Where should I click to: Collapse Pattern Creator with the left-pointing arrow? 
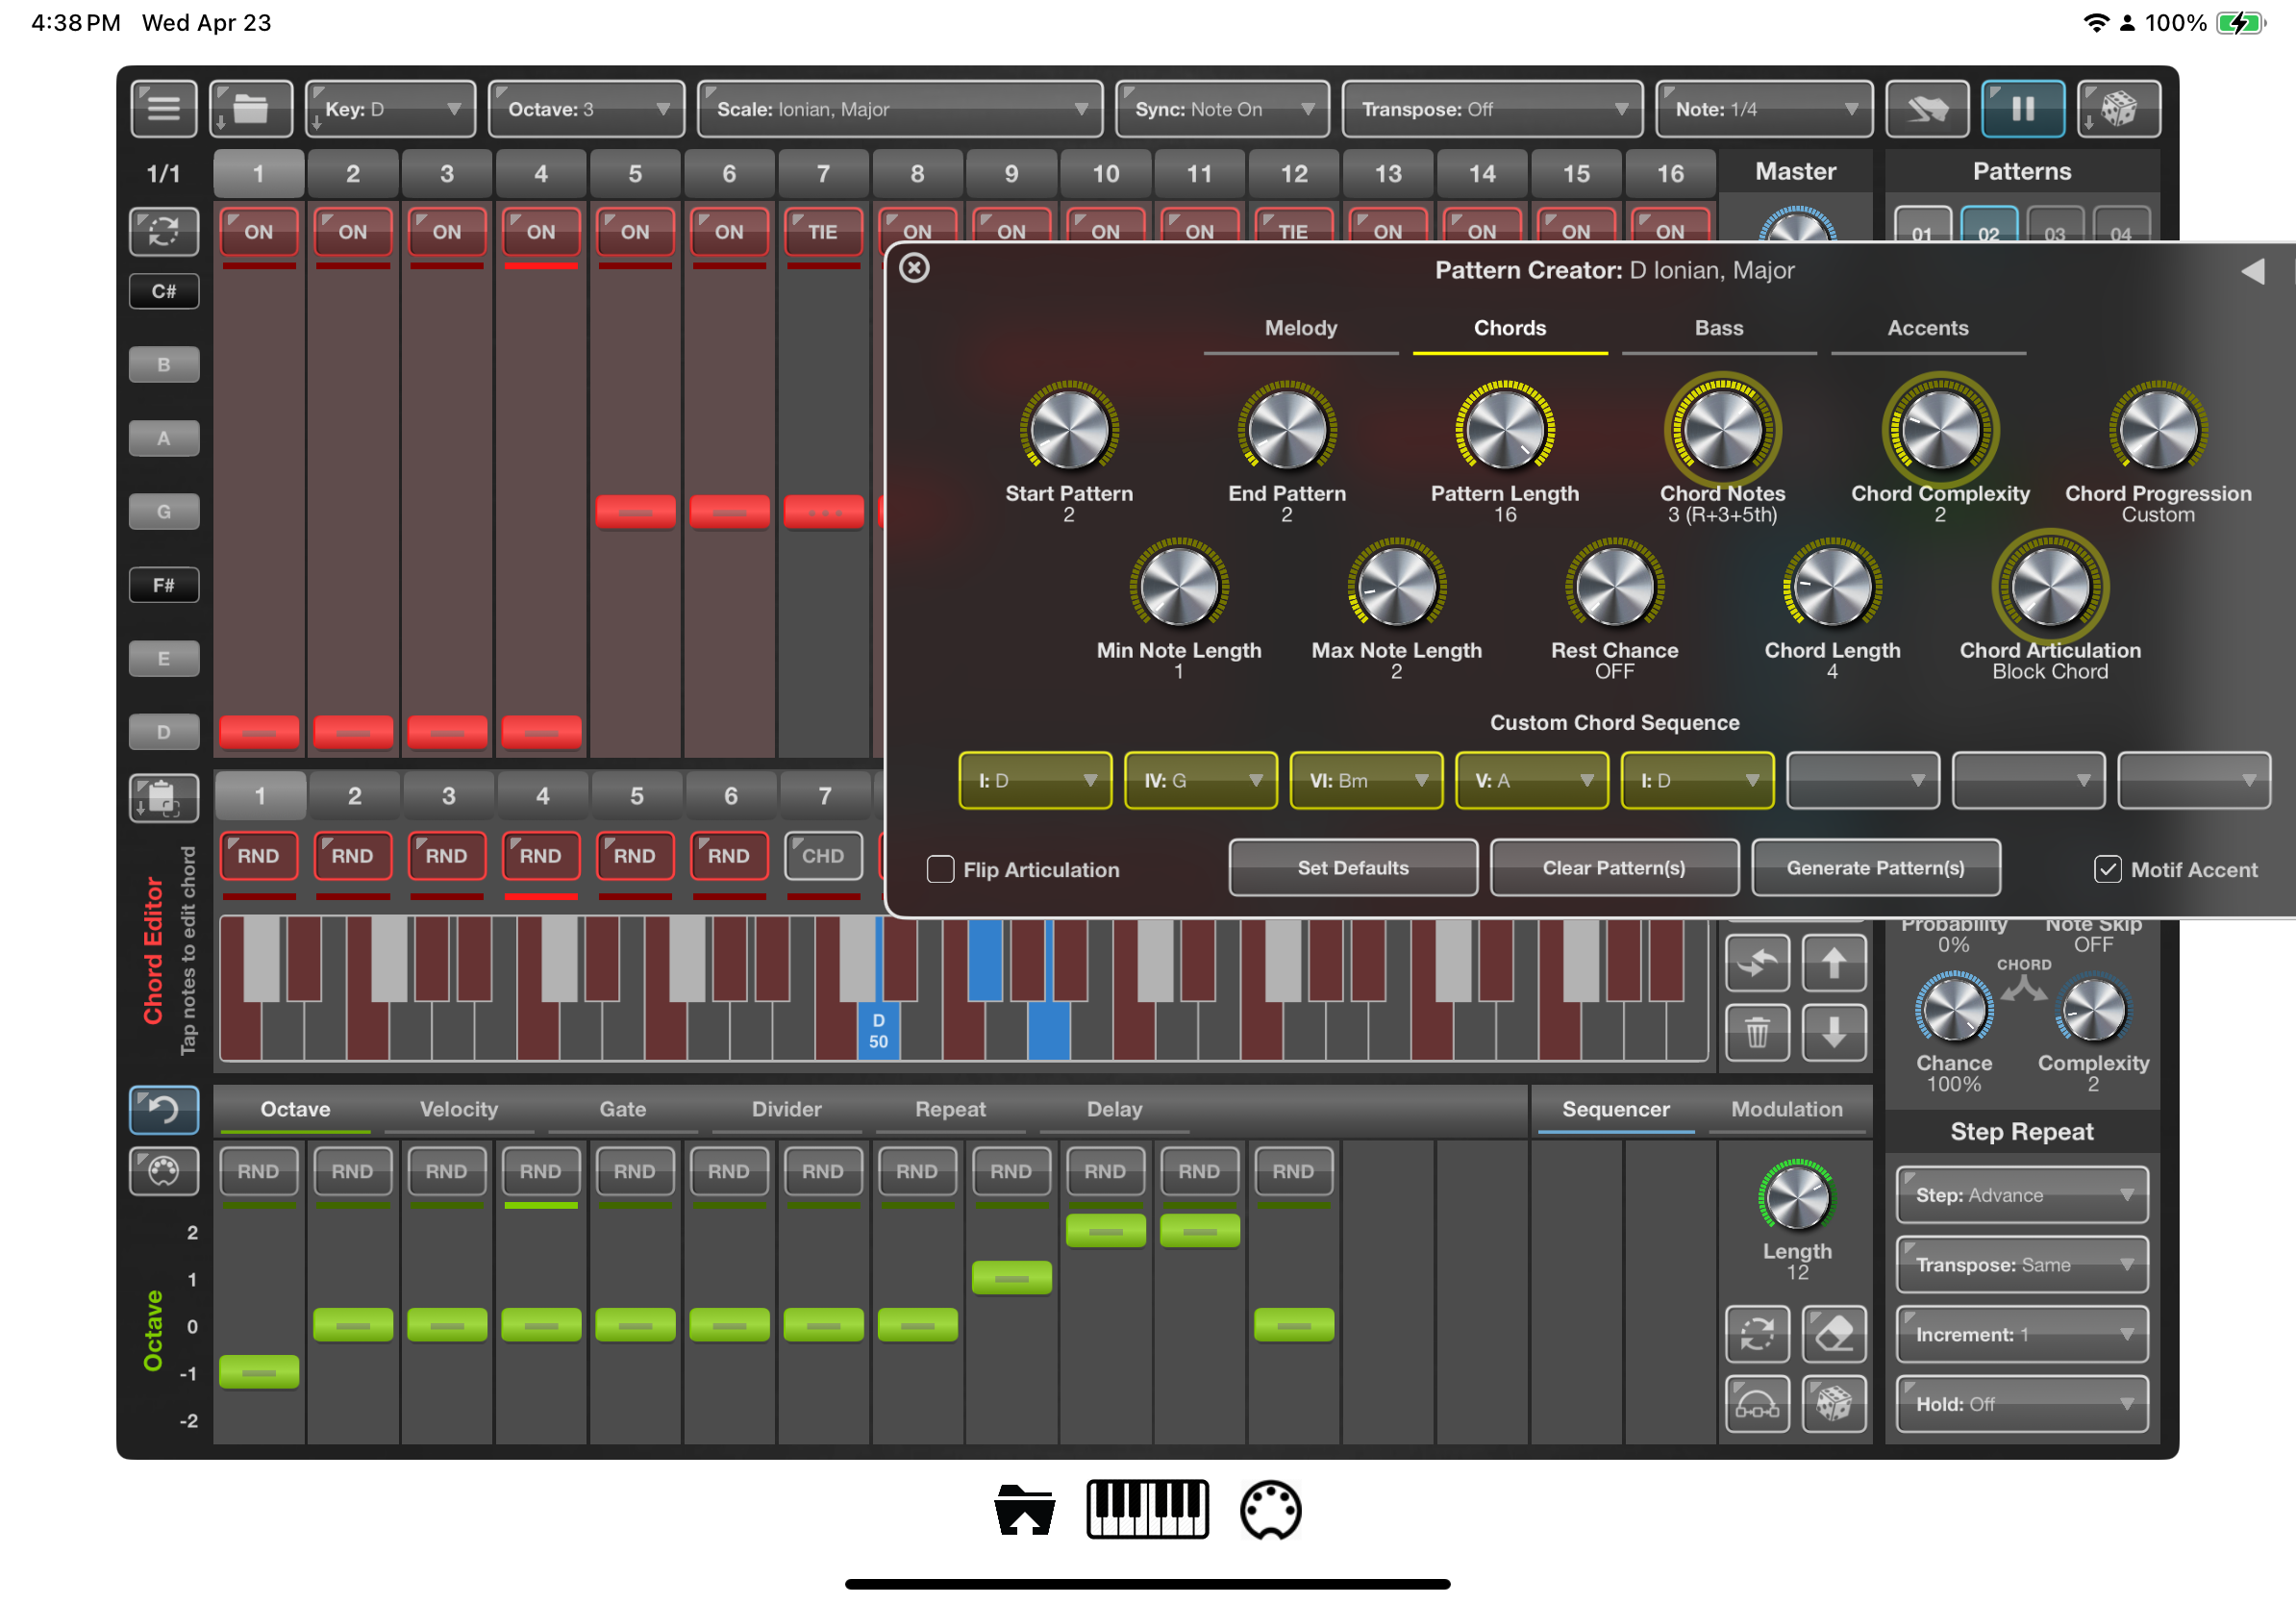[x=2251, y=271]
